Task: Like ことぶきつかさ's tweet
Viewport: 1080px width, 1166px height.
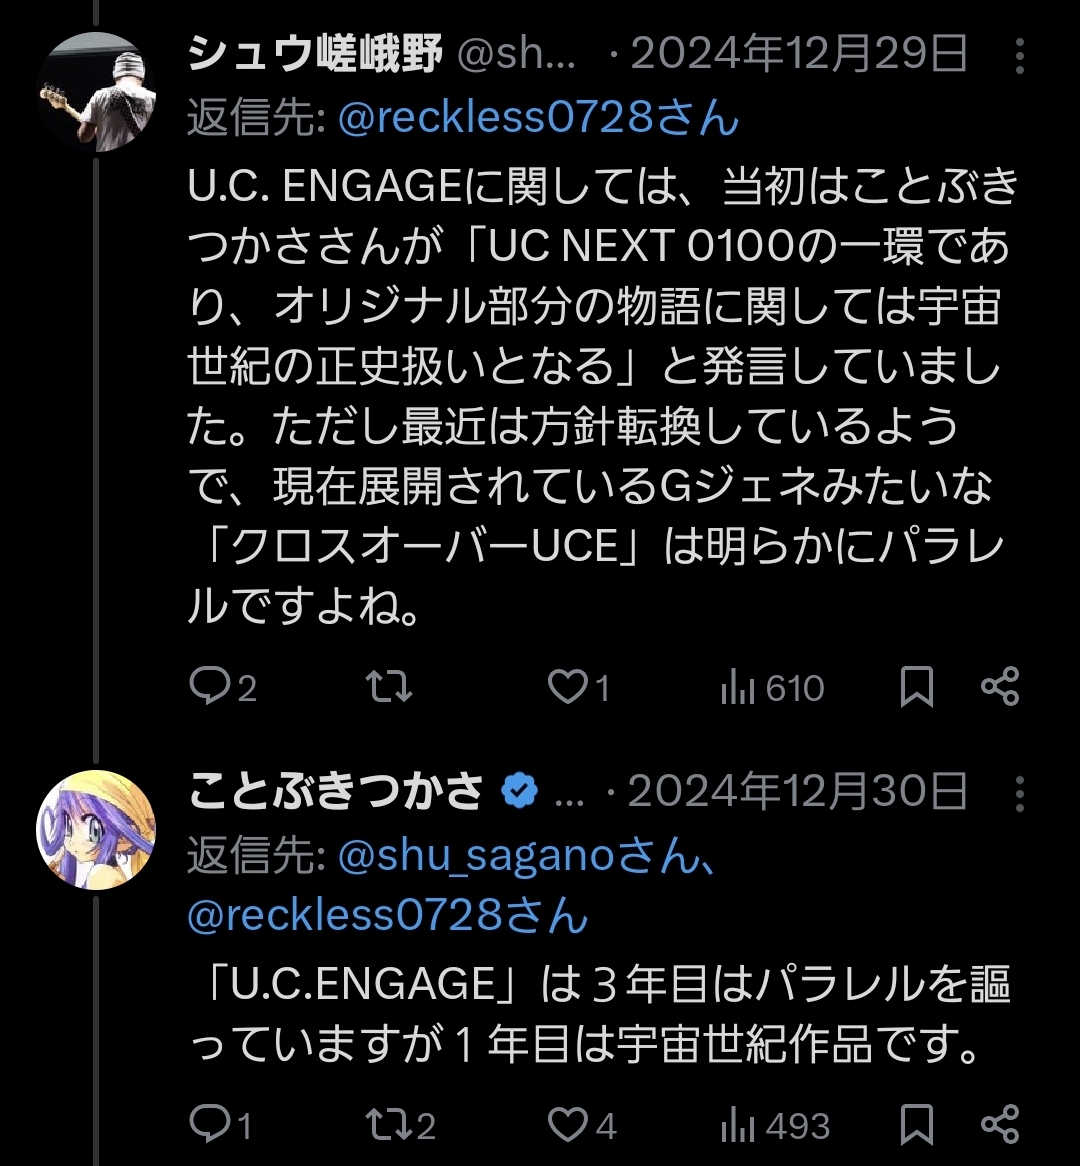Action: pyautogui.click(x=569, y=1125)
